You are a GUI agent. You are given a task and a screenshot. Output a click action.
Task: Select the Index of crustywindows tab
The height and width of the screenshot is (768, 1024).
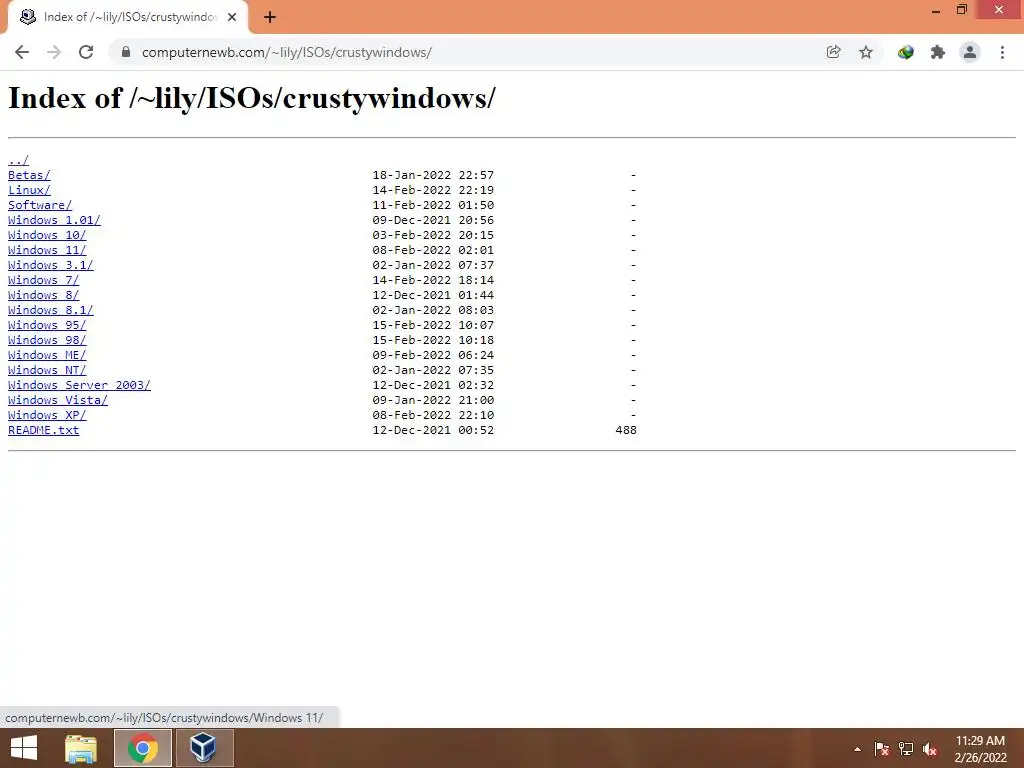(129, 17)
